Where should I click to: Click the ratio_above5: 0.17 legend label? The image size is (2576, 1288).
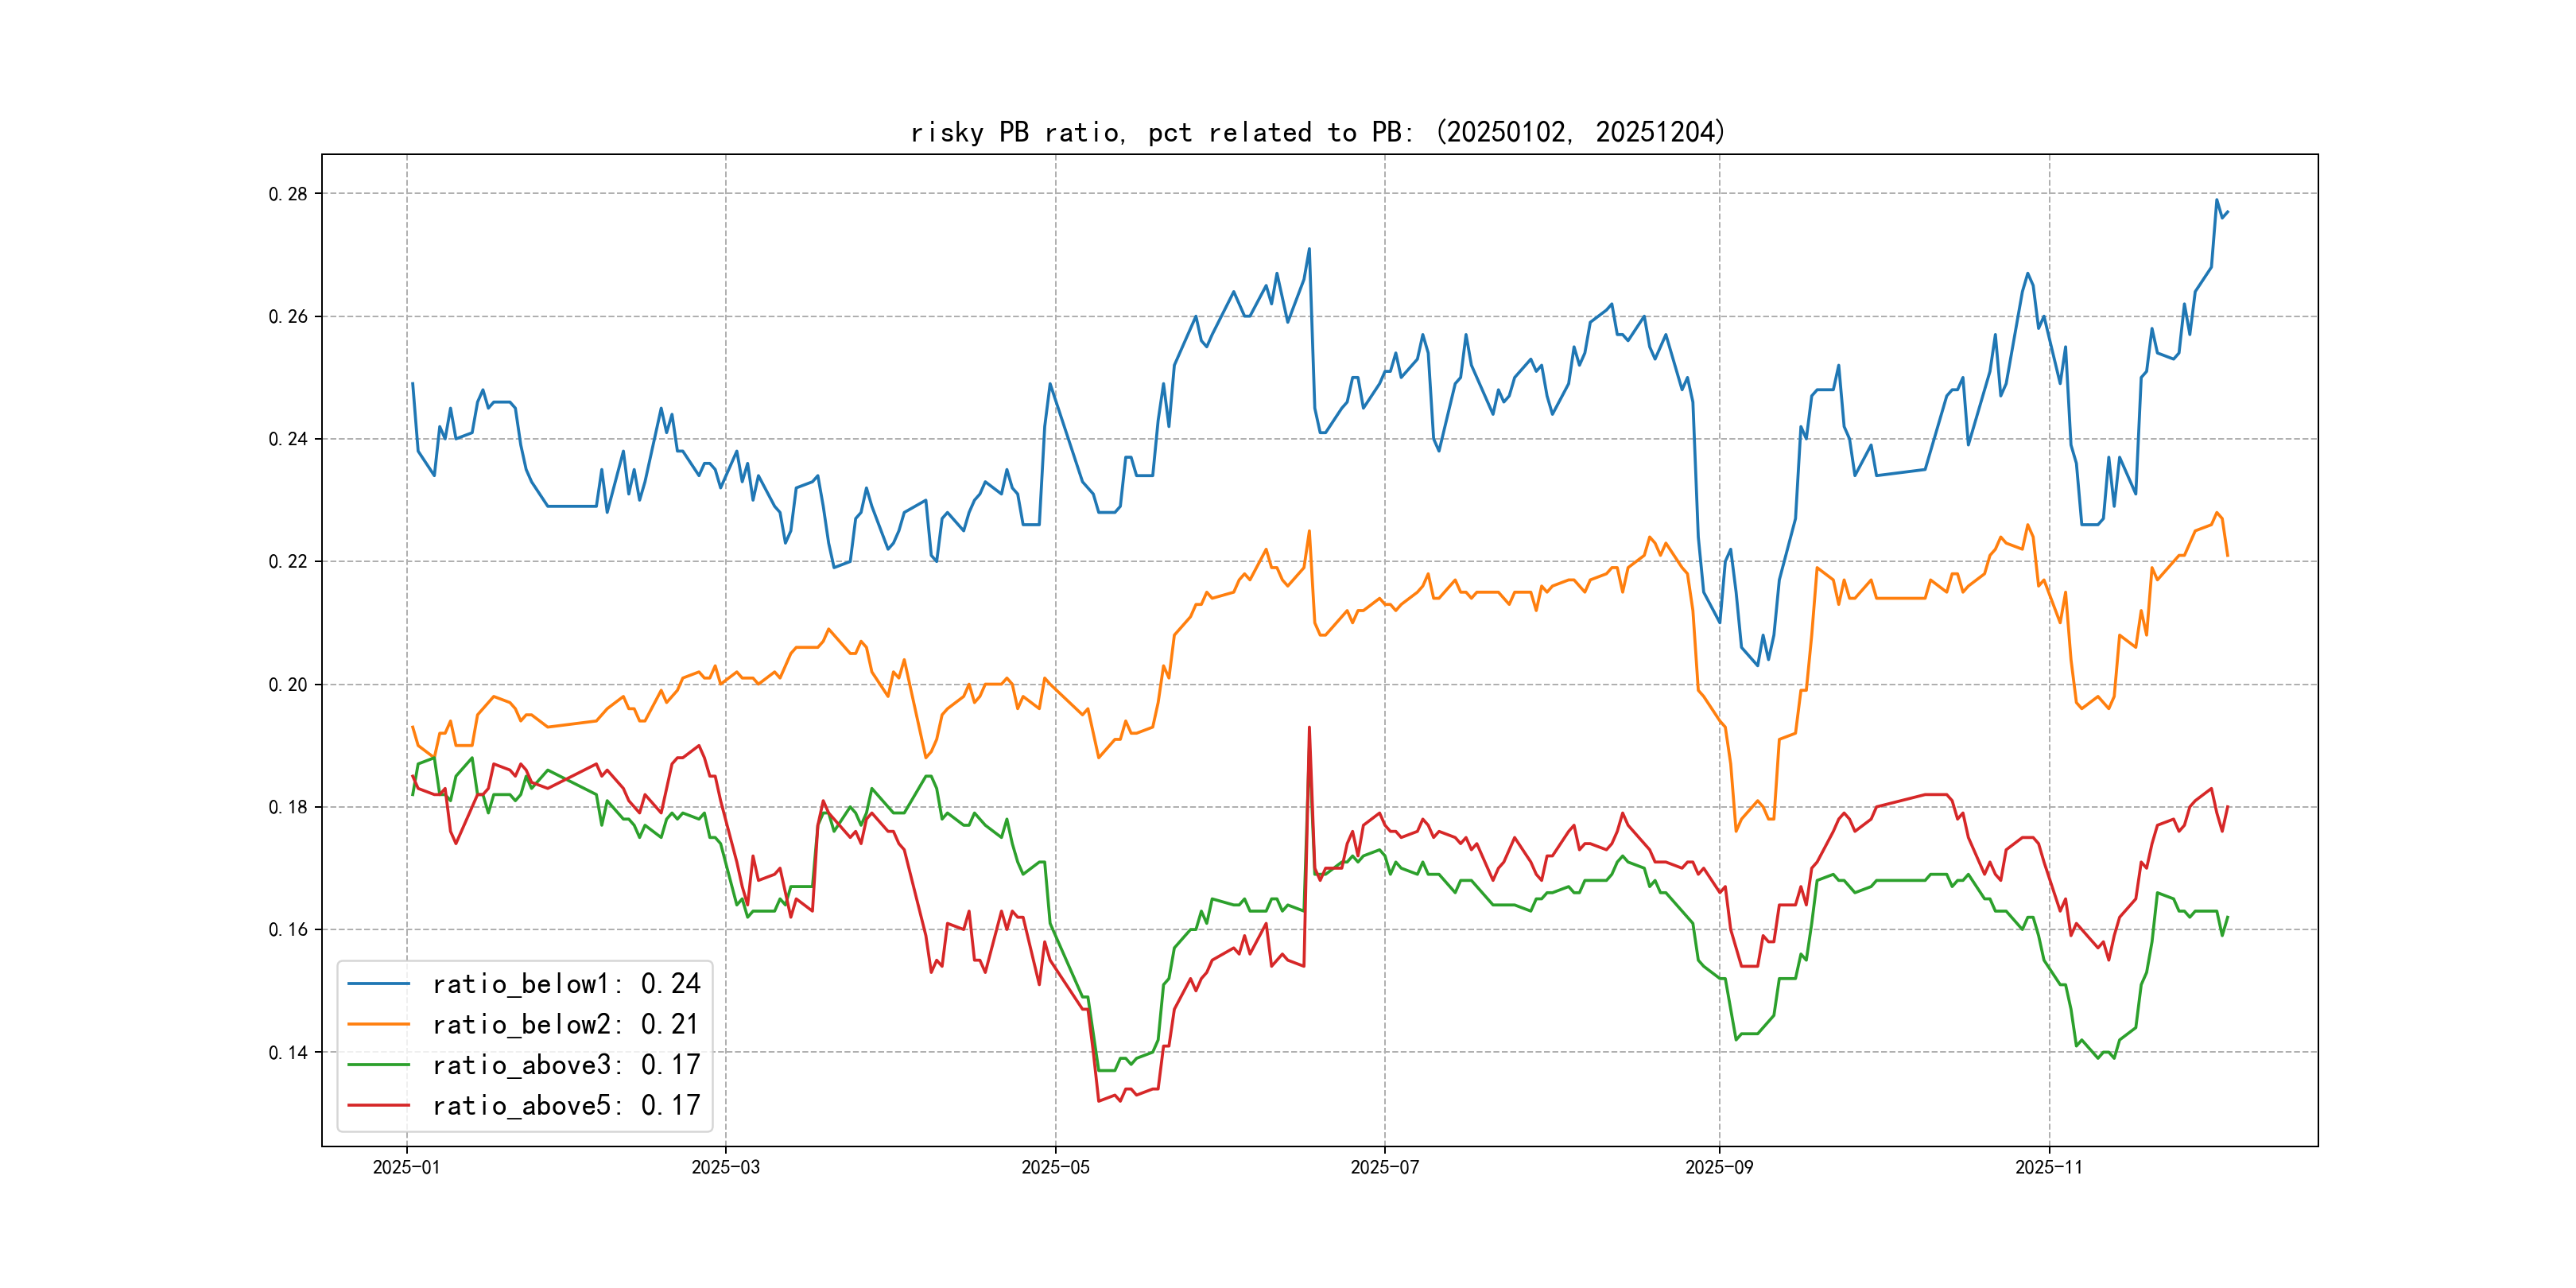click(x=566, y=1105)
